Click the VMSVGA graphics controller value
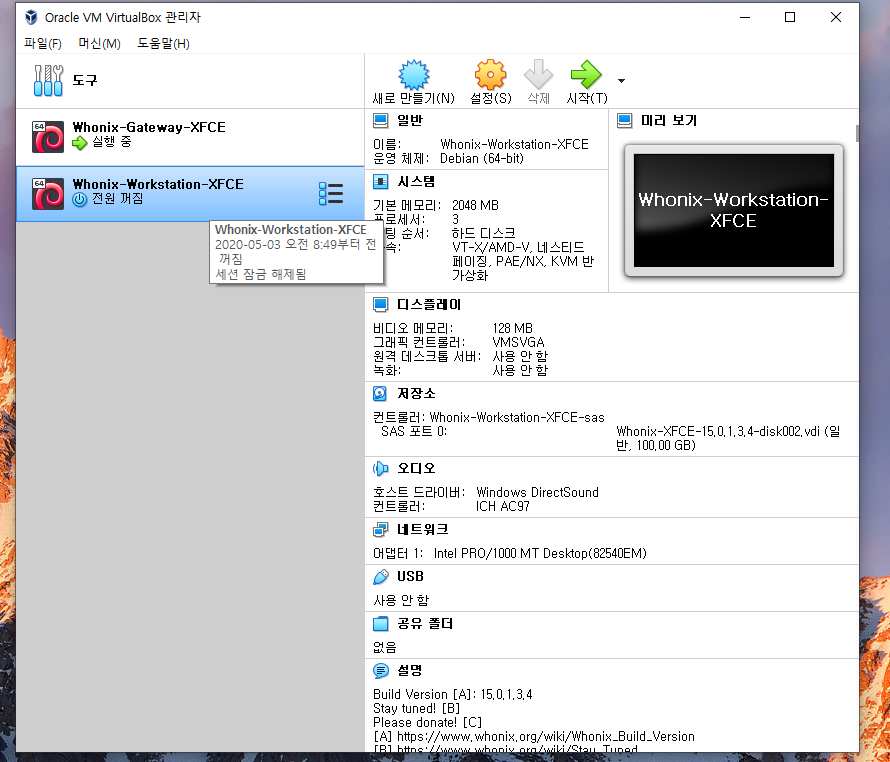The image size is (890, 762). tap(518, 342)
